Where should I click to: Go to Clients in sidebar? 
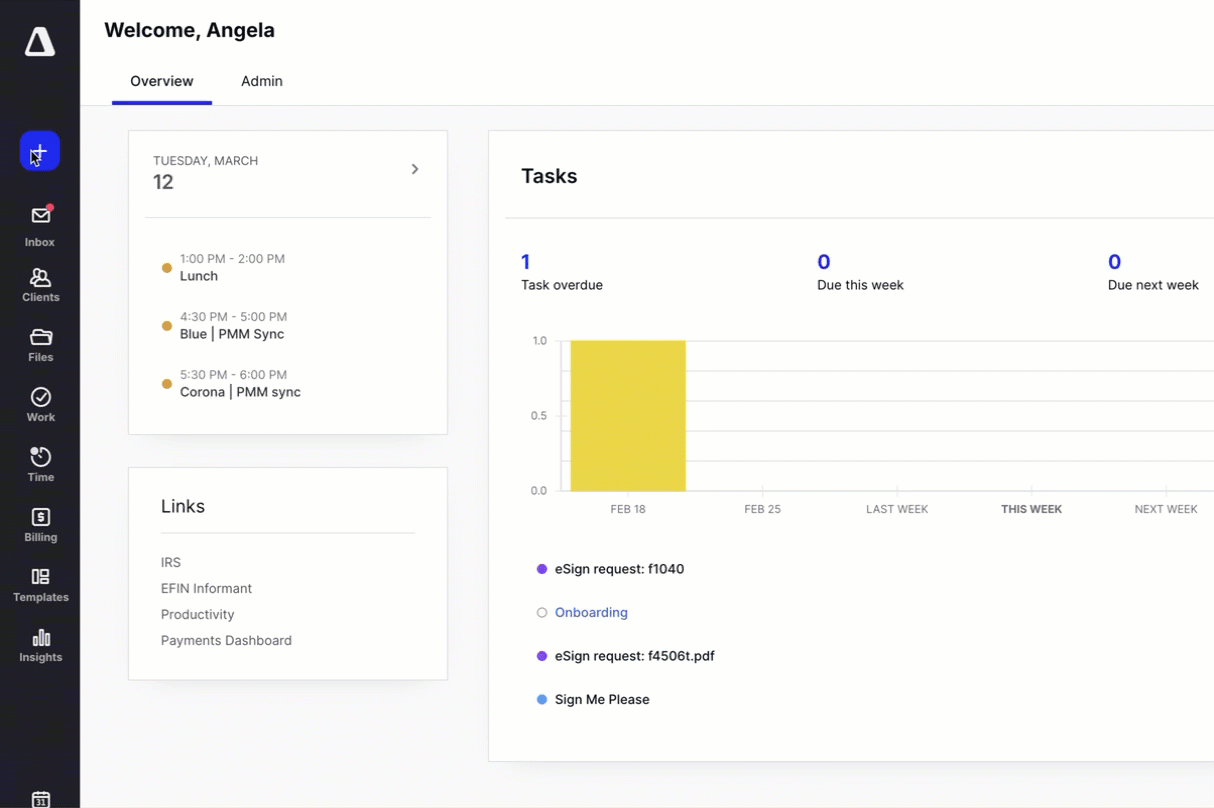point(40,285)
